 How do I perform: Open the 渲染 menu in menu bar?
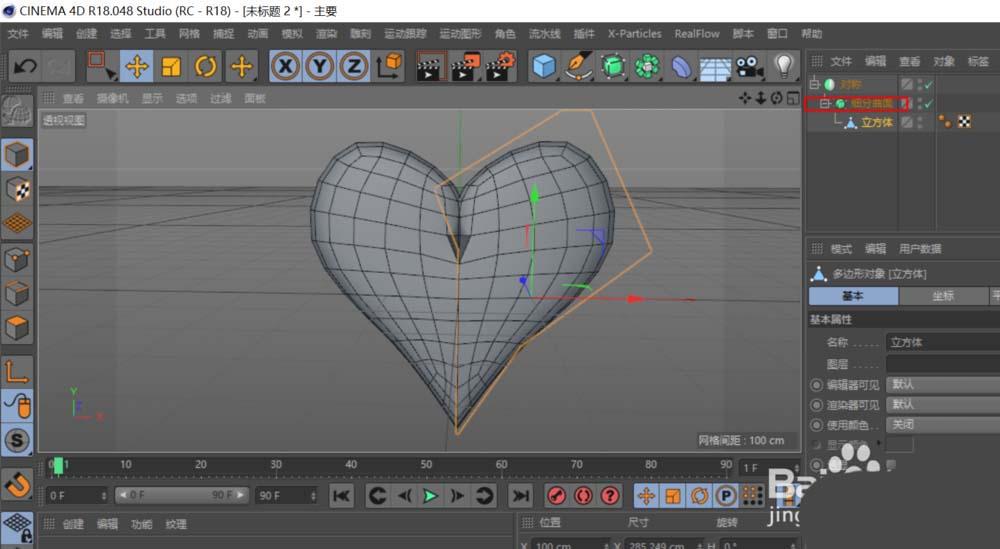[x=326, y=33]
